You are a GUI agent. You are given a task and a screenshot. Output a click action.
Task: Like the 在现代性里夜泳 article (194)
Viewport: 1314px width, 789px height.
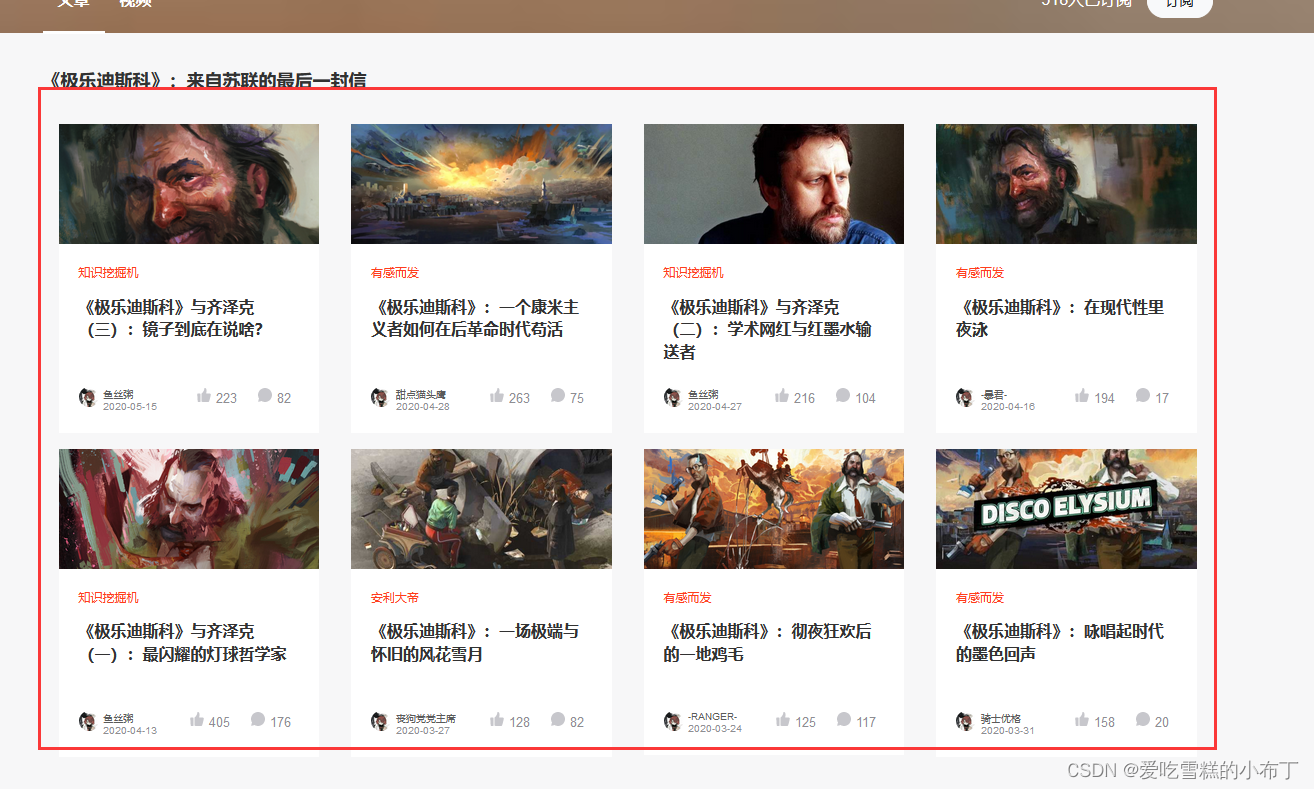click(1082, 396)
